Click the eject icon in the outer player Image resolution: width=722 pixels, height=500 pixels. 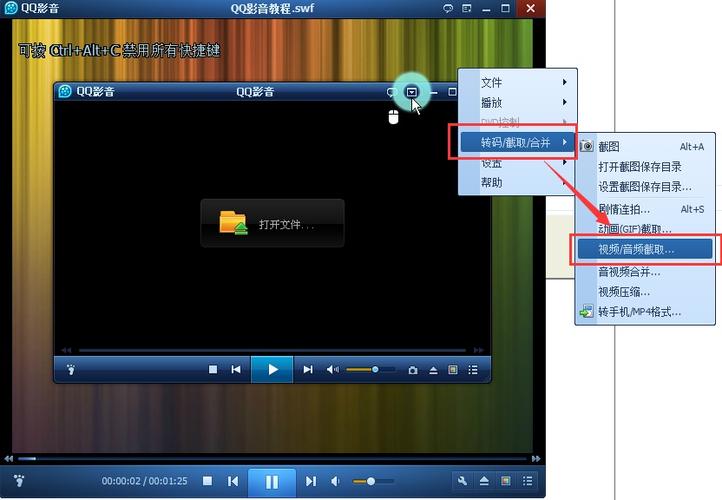coord(484,481)
